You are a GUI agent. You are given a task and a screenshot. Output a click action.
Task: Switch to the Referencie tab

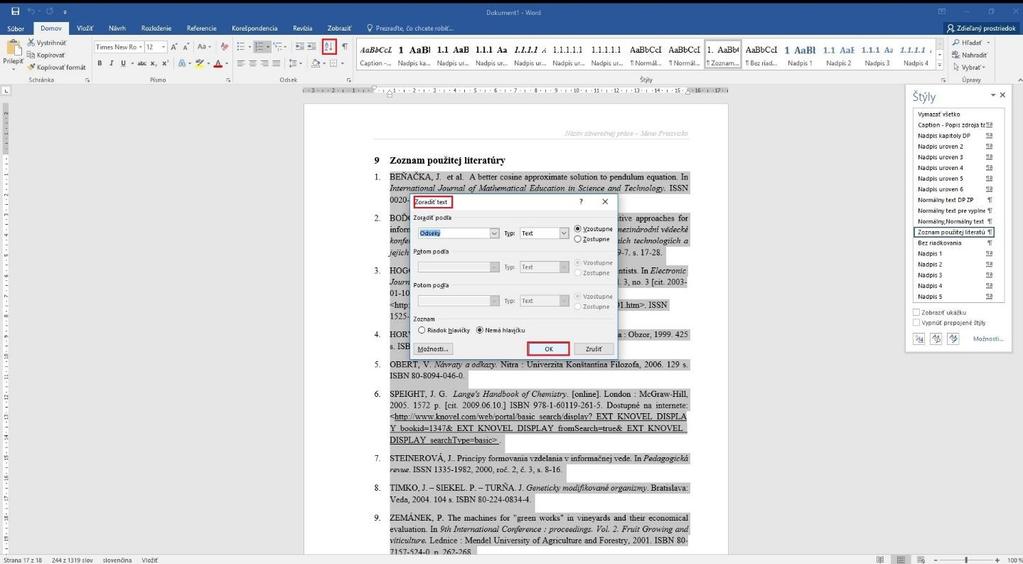pos(202,28)
